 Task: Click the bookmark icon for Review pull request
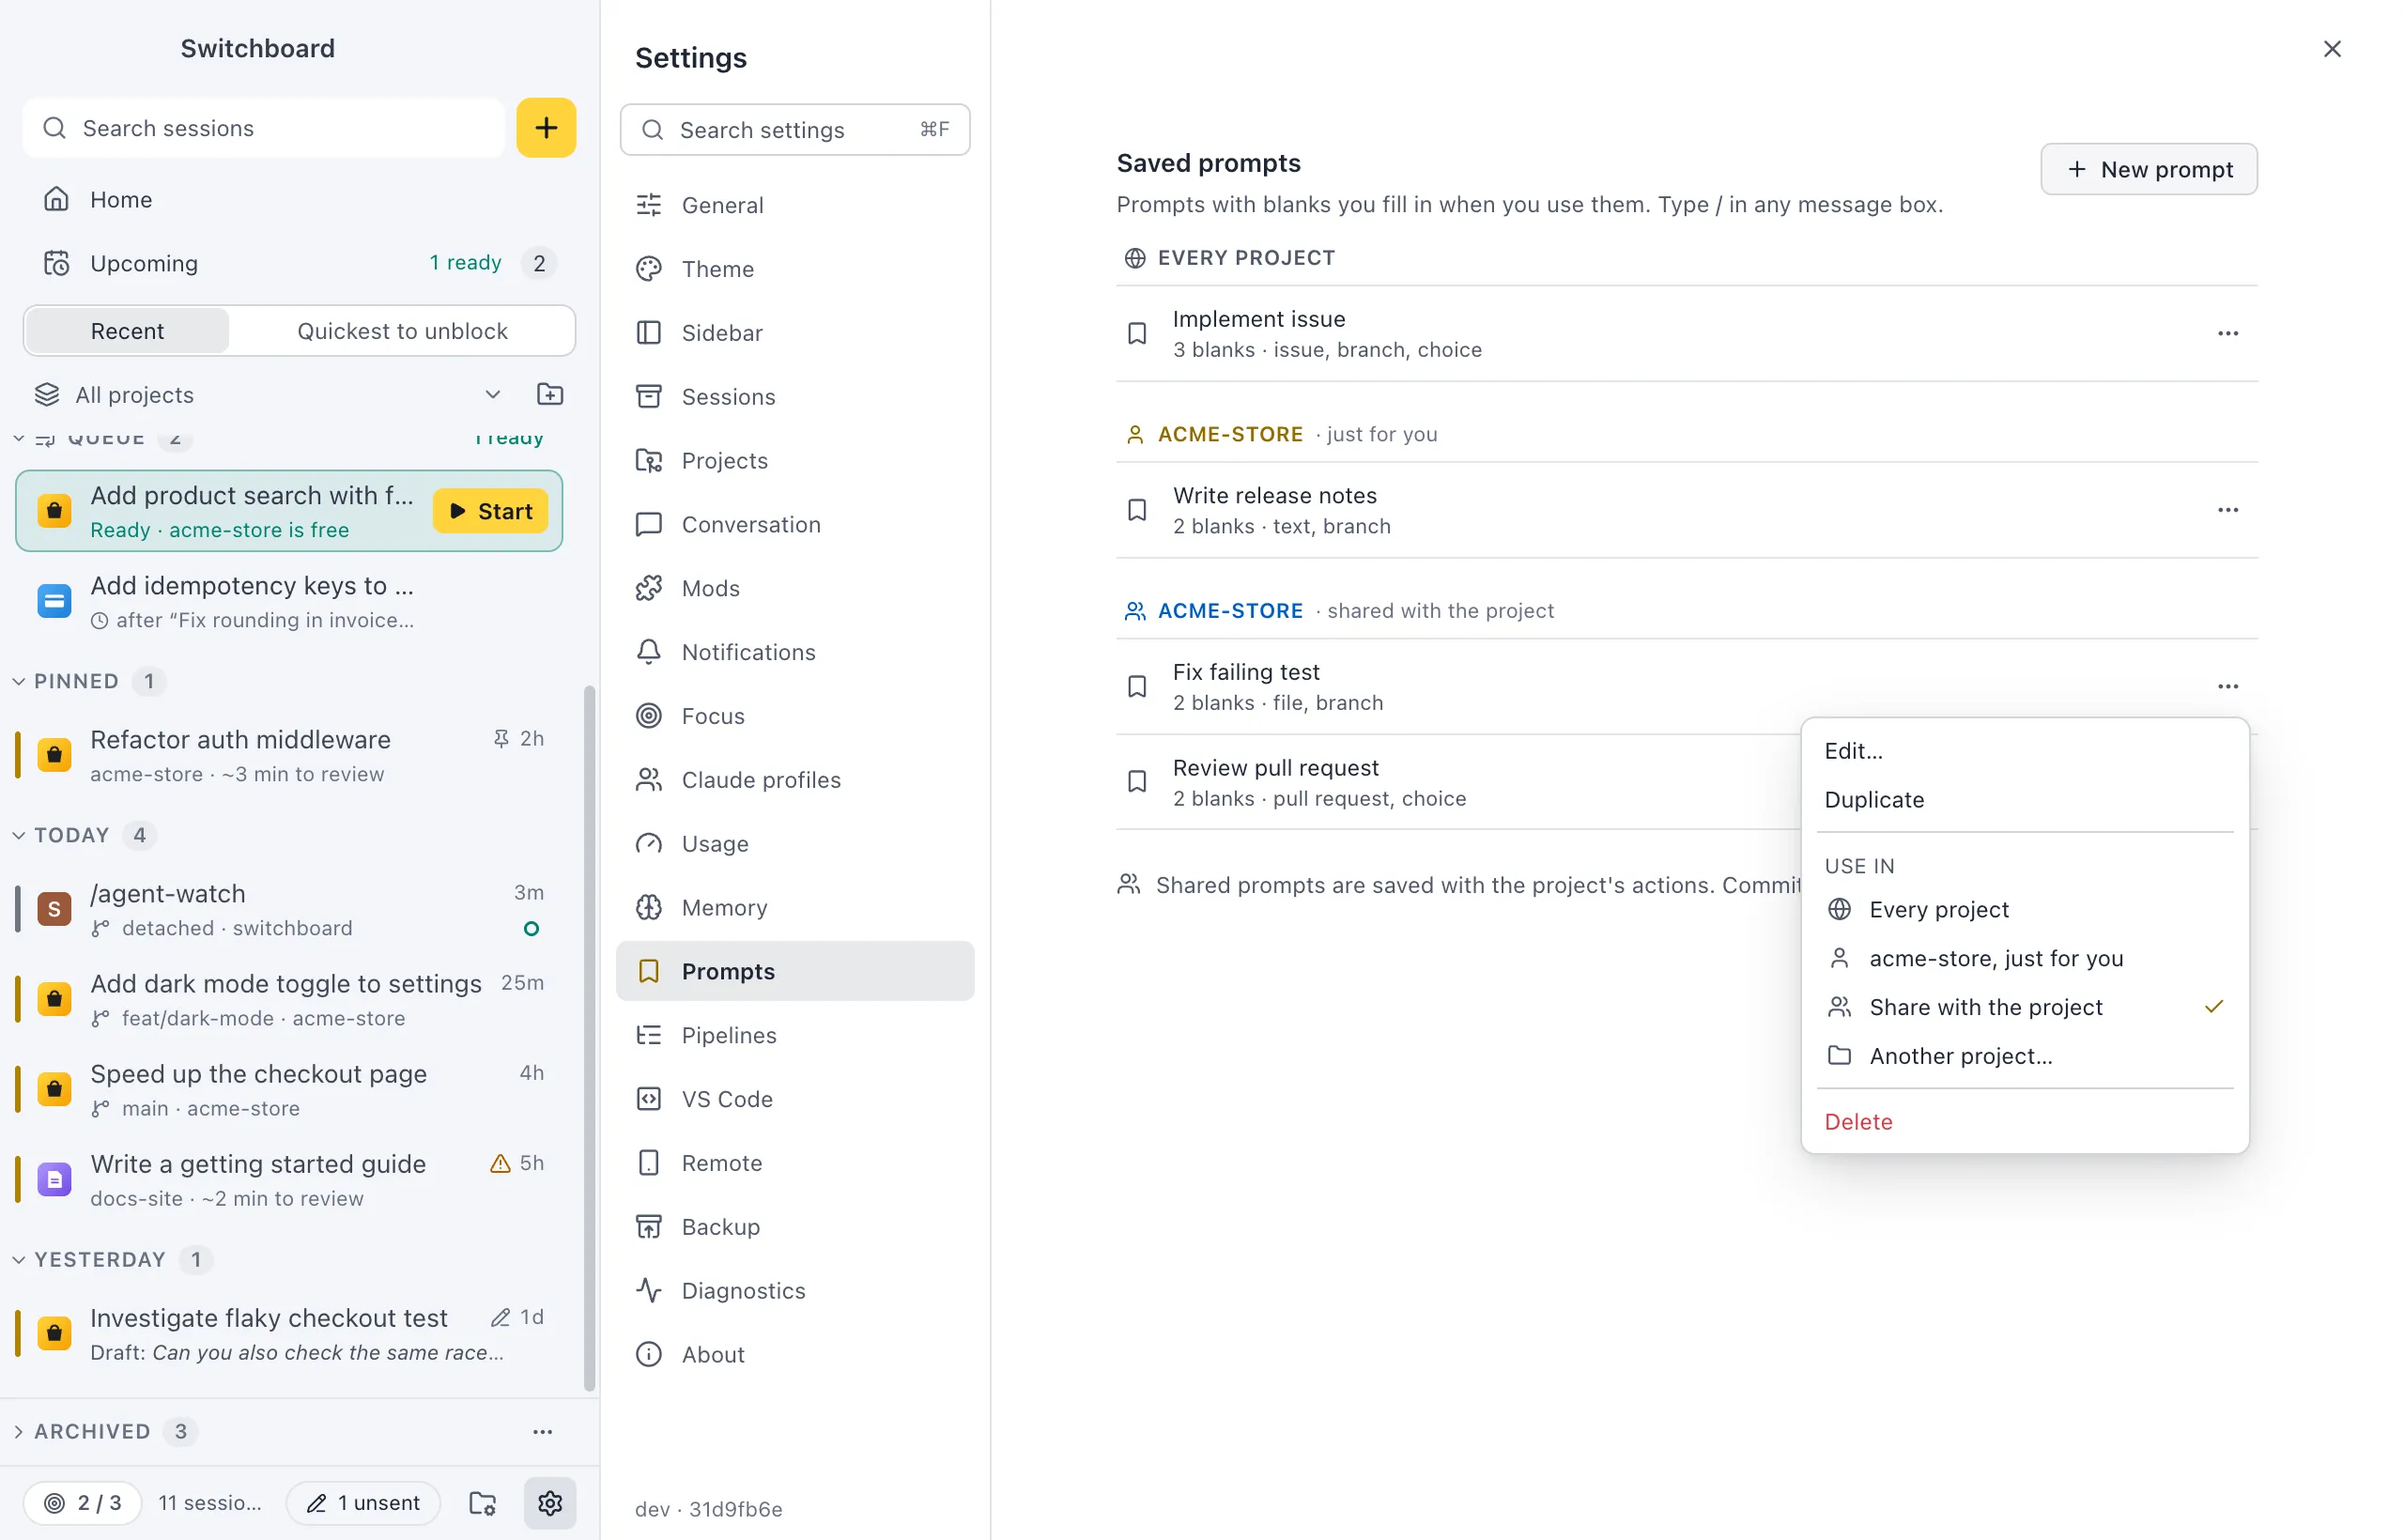[x=1137, y=781]
